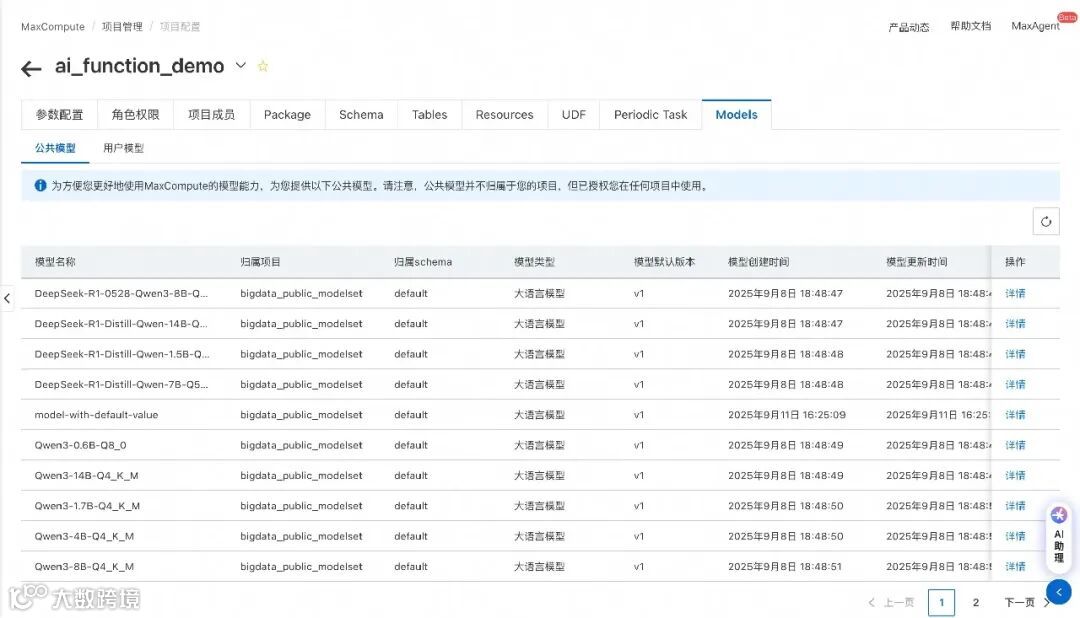Screen dimensions: 1080x618
Task: Click the 模型名称 column header
Action: [x=55, y=261]
